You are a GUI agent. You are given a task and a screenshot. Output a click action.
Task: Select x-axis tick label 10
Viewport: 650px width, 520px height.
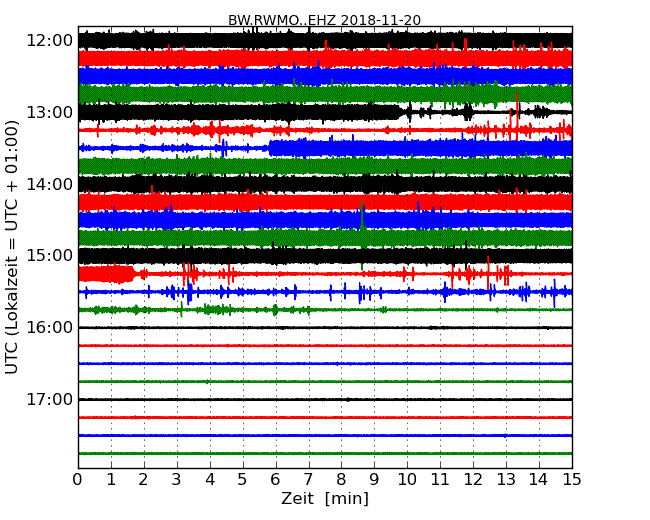407,480
